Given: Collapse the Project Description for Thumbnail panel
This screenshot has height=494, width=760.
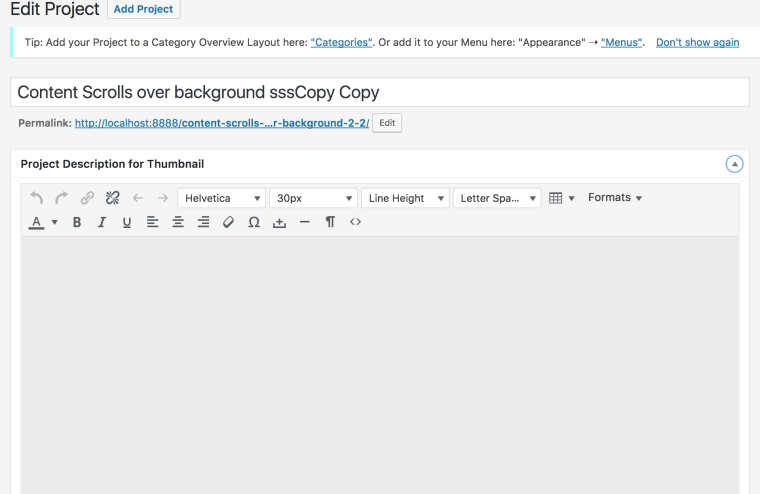Looking at the screenshot, I should point(734,164).
